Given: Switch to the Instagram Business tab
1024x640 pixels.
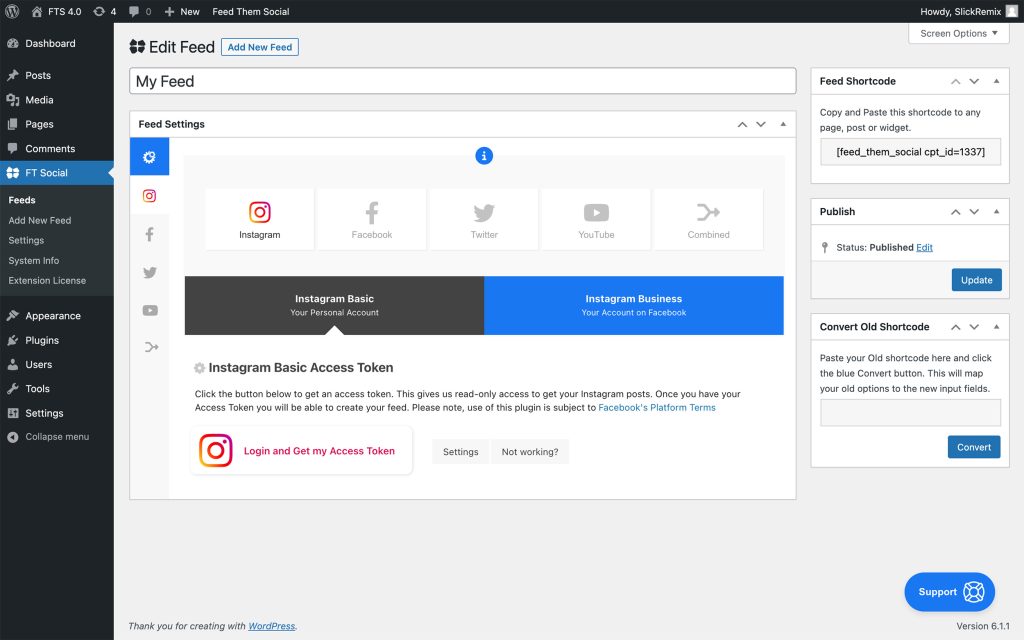Looking at the screenshot, I should [633, 306].
